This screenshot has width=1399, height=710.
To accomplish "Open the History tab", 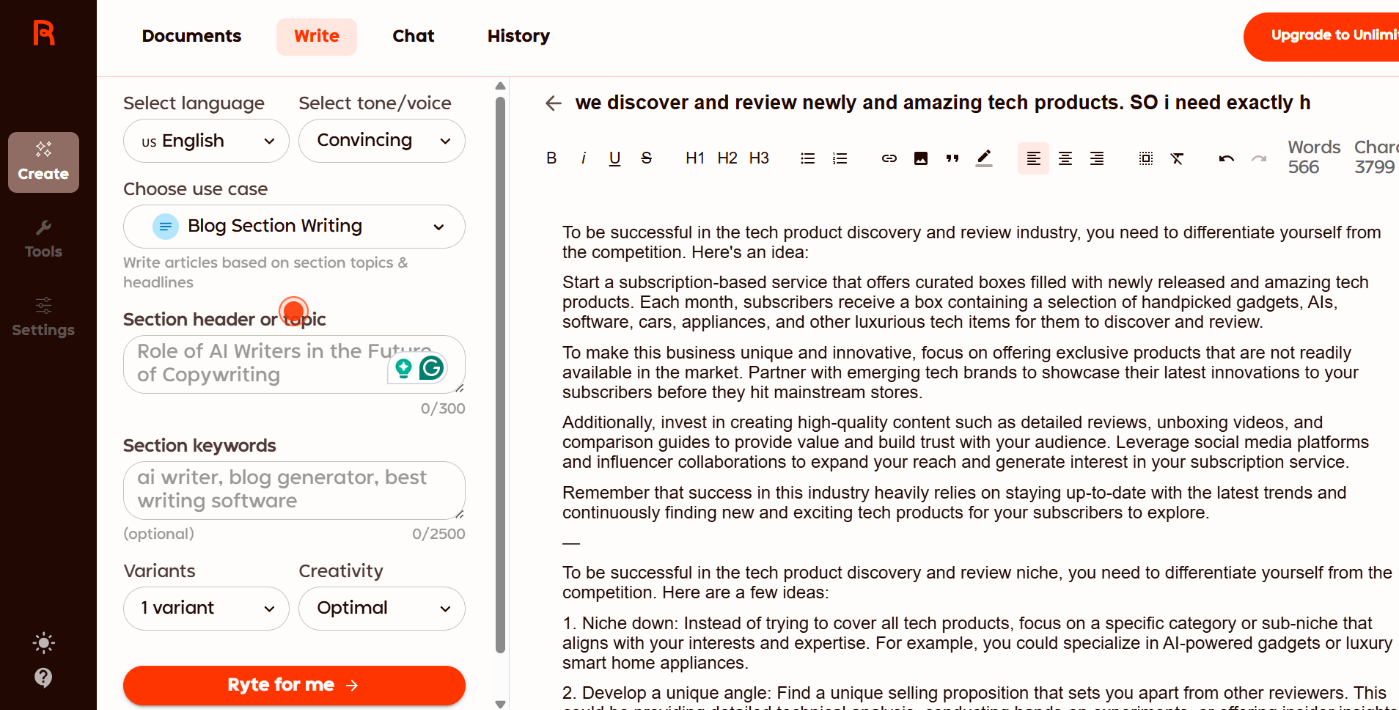I will coord(518,36).
